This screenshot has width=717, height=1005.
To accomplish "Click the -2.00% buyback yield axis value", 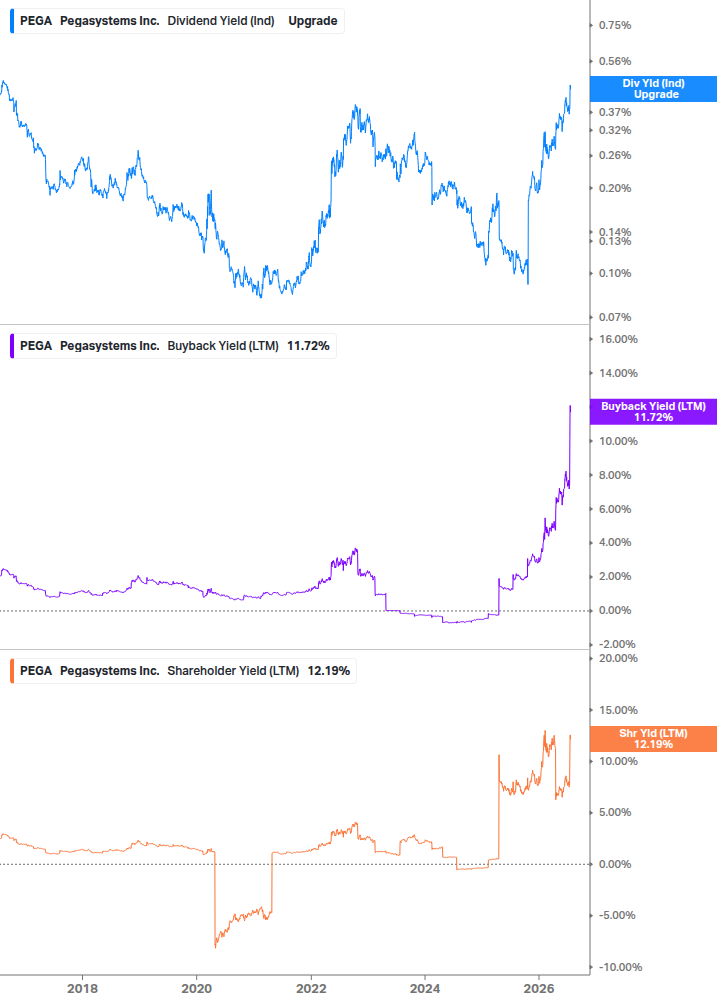I will pyautogui.click(x=616, y=644).
